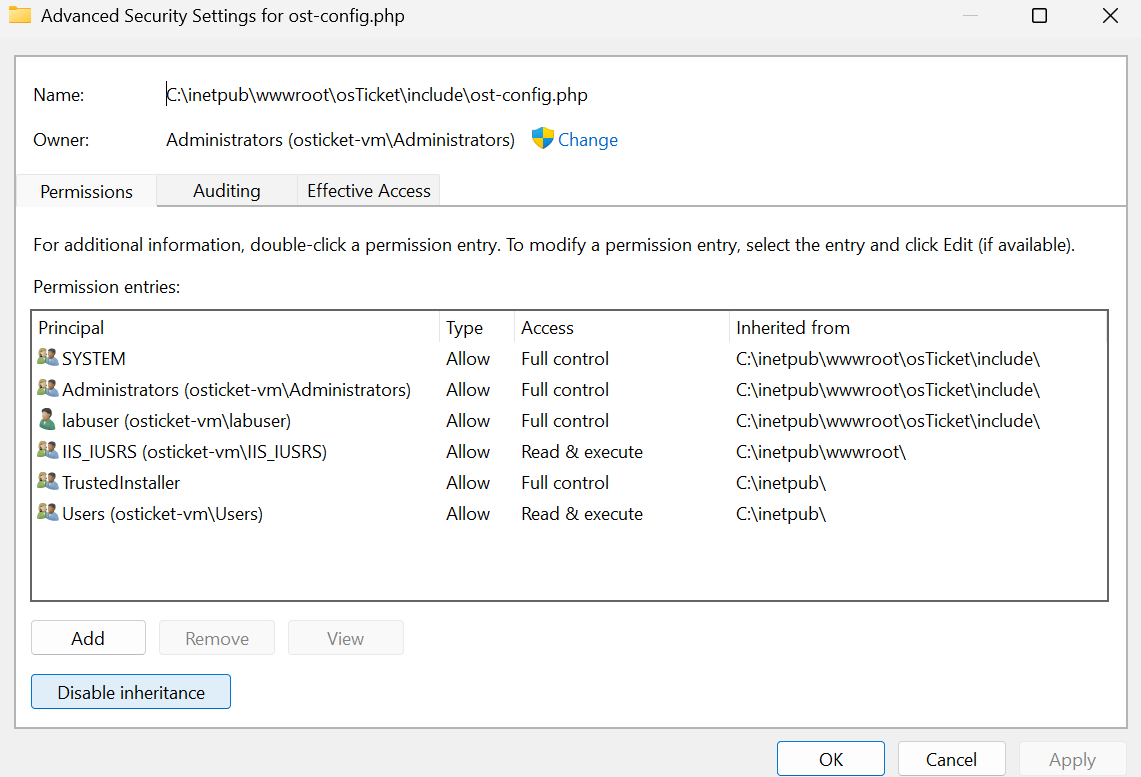Click the file path name field
This screenshot has height=777, width=1141.
[377, 95]
